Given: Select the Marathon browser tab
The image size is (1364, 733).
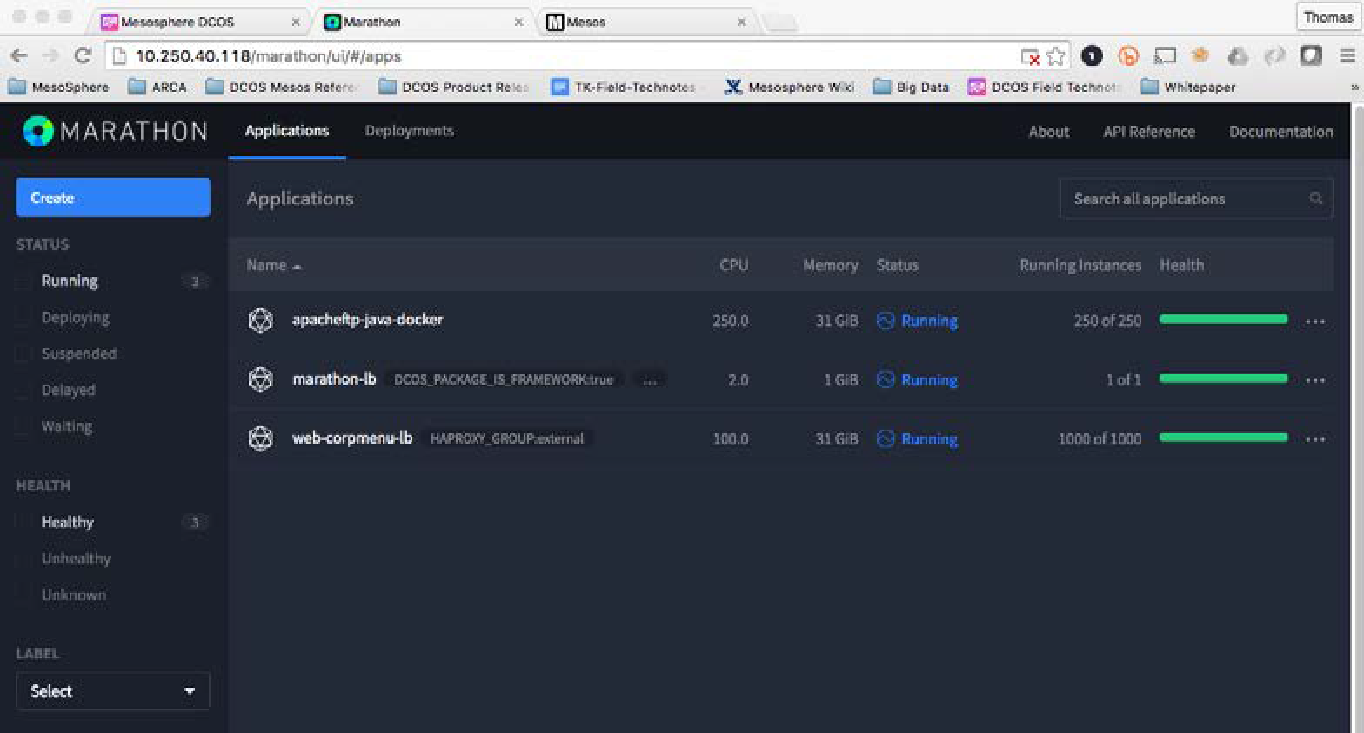Looking at the screenshot, I should [423, 21].
